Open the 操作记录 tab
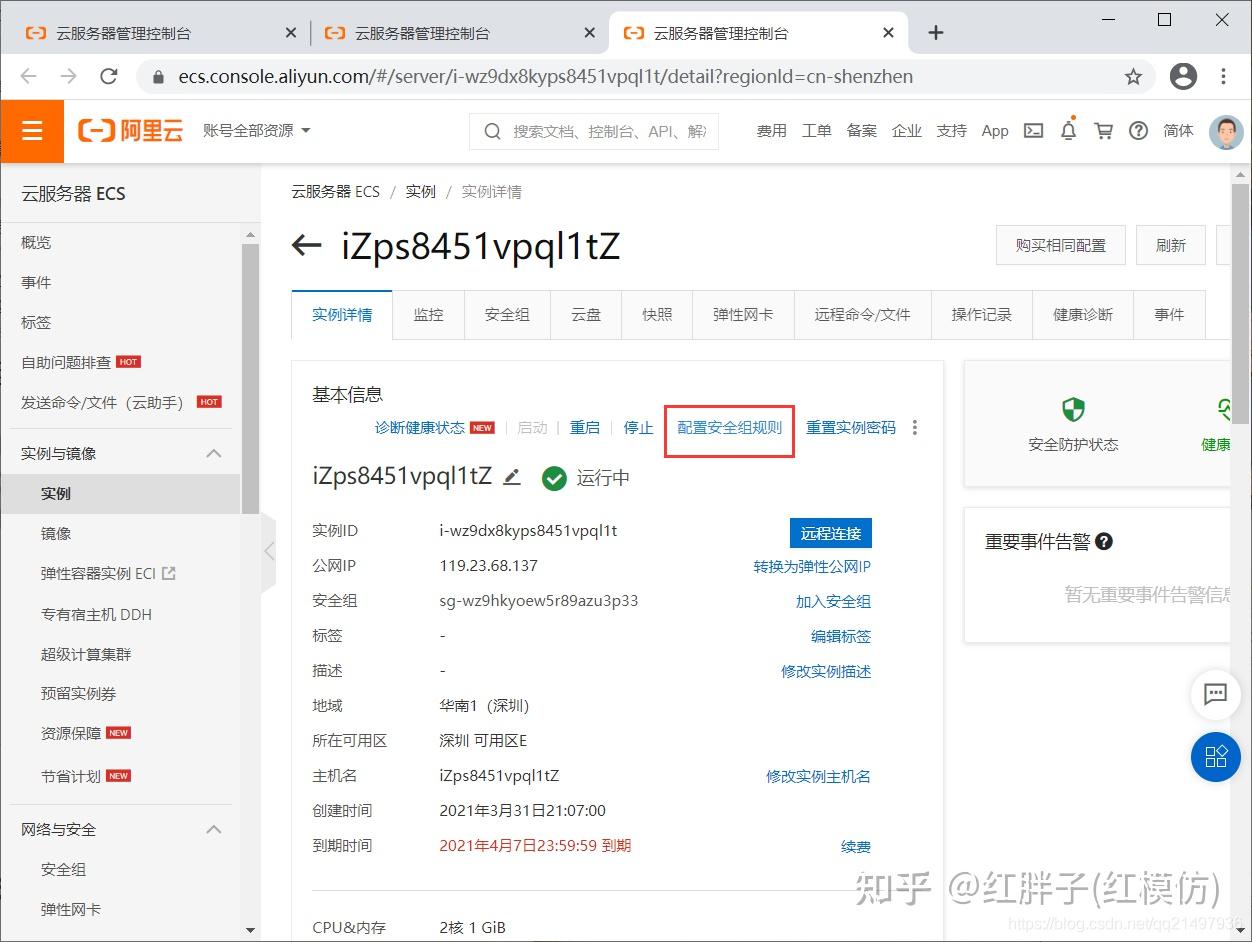Image resolution: width=1252 pixels, height=942 pixels. coord(982,314)
